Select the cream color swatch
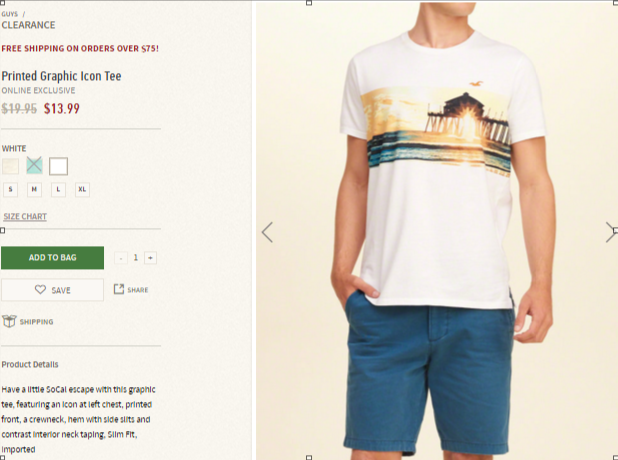 coord(10,166)
